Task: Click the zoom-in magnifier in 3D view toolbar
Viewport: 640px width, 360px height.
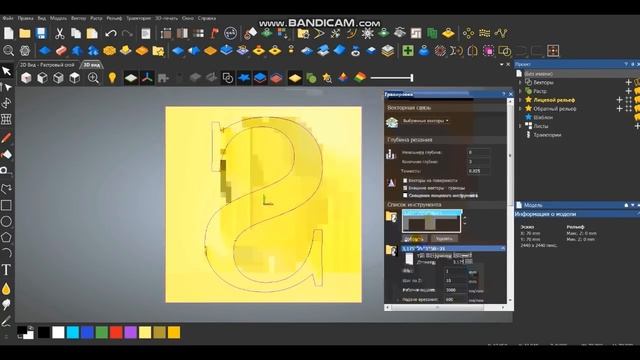Action: pyautogui.click(x=93, y=78)
